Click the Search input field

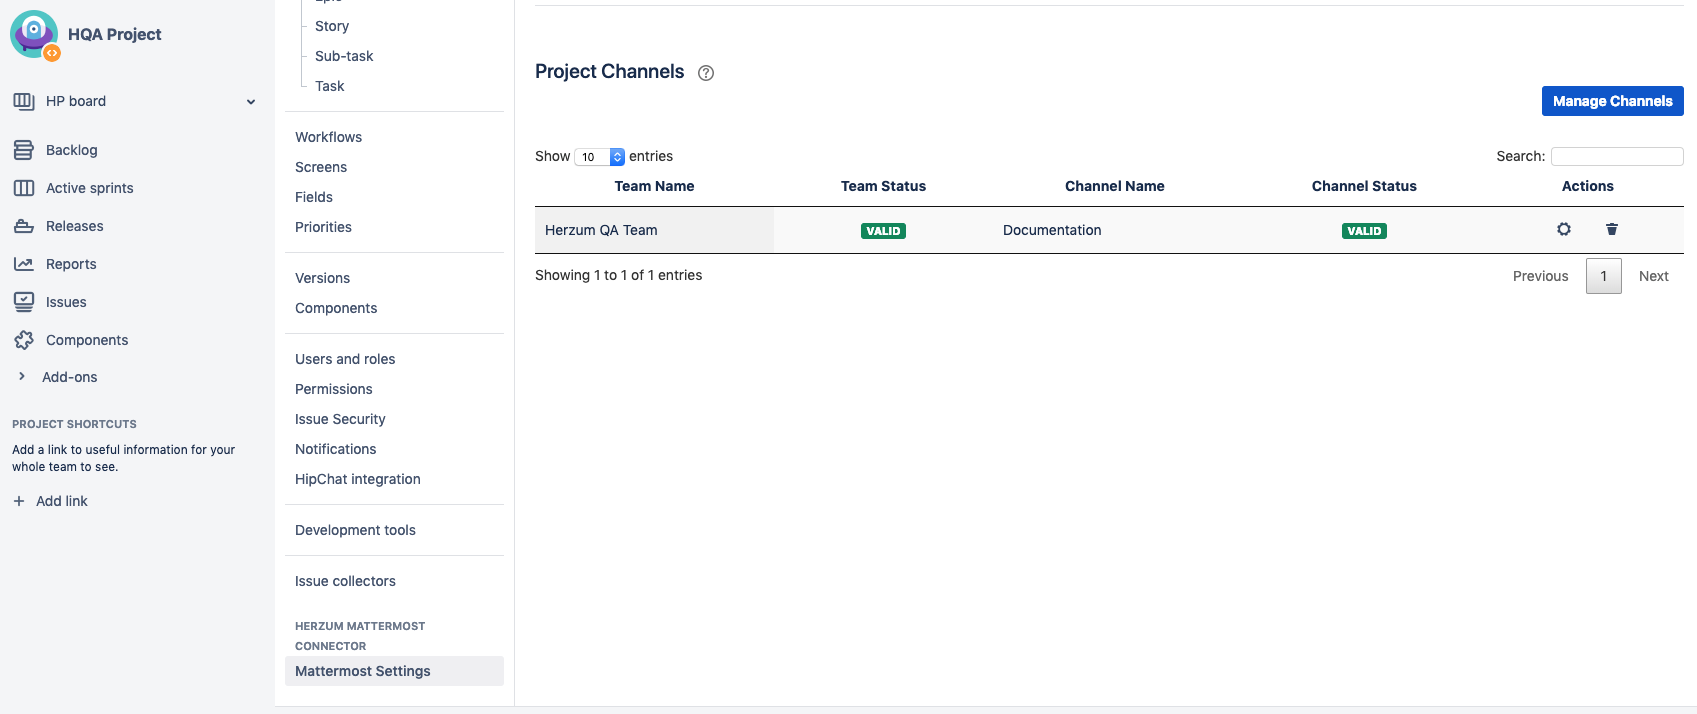1616,156
